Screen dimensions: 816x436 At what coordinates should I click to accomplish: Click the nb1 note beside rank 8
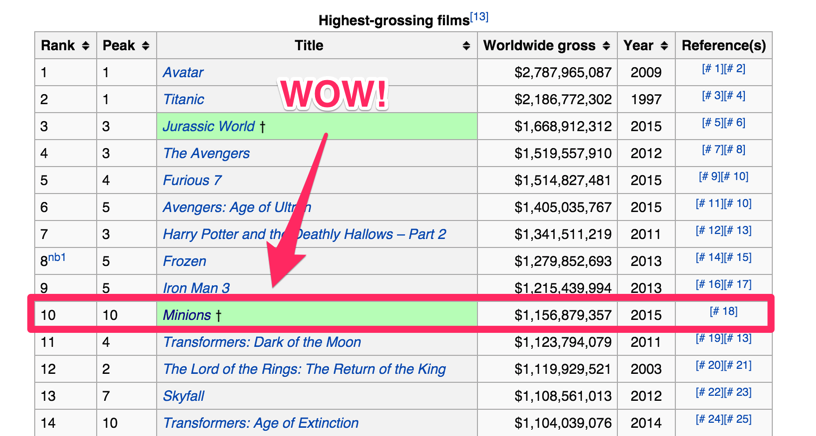[x=57, y=258]
